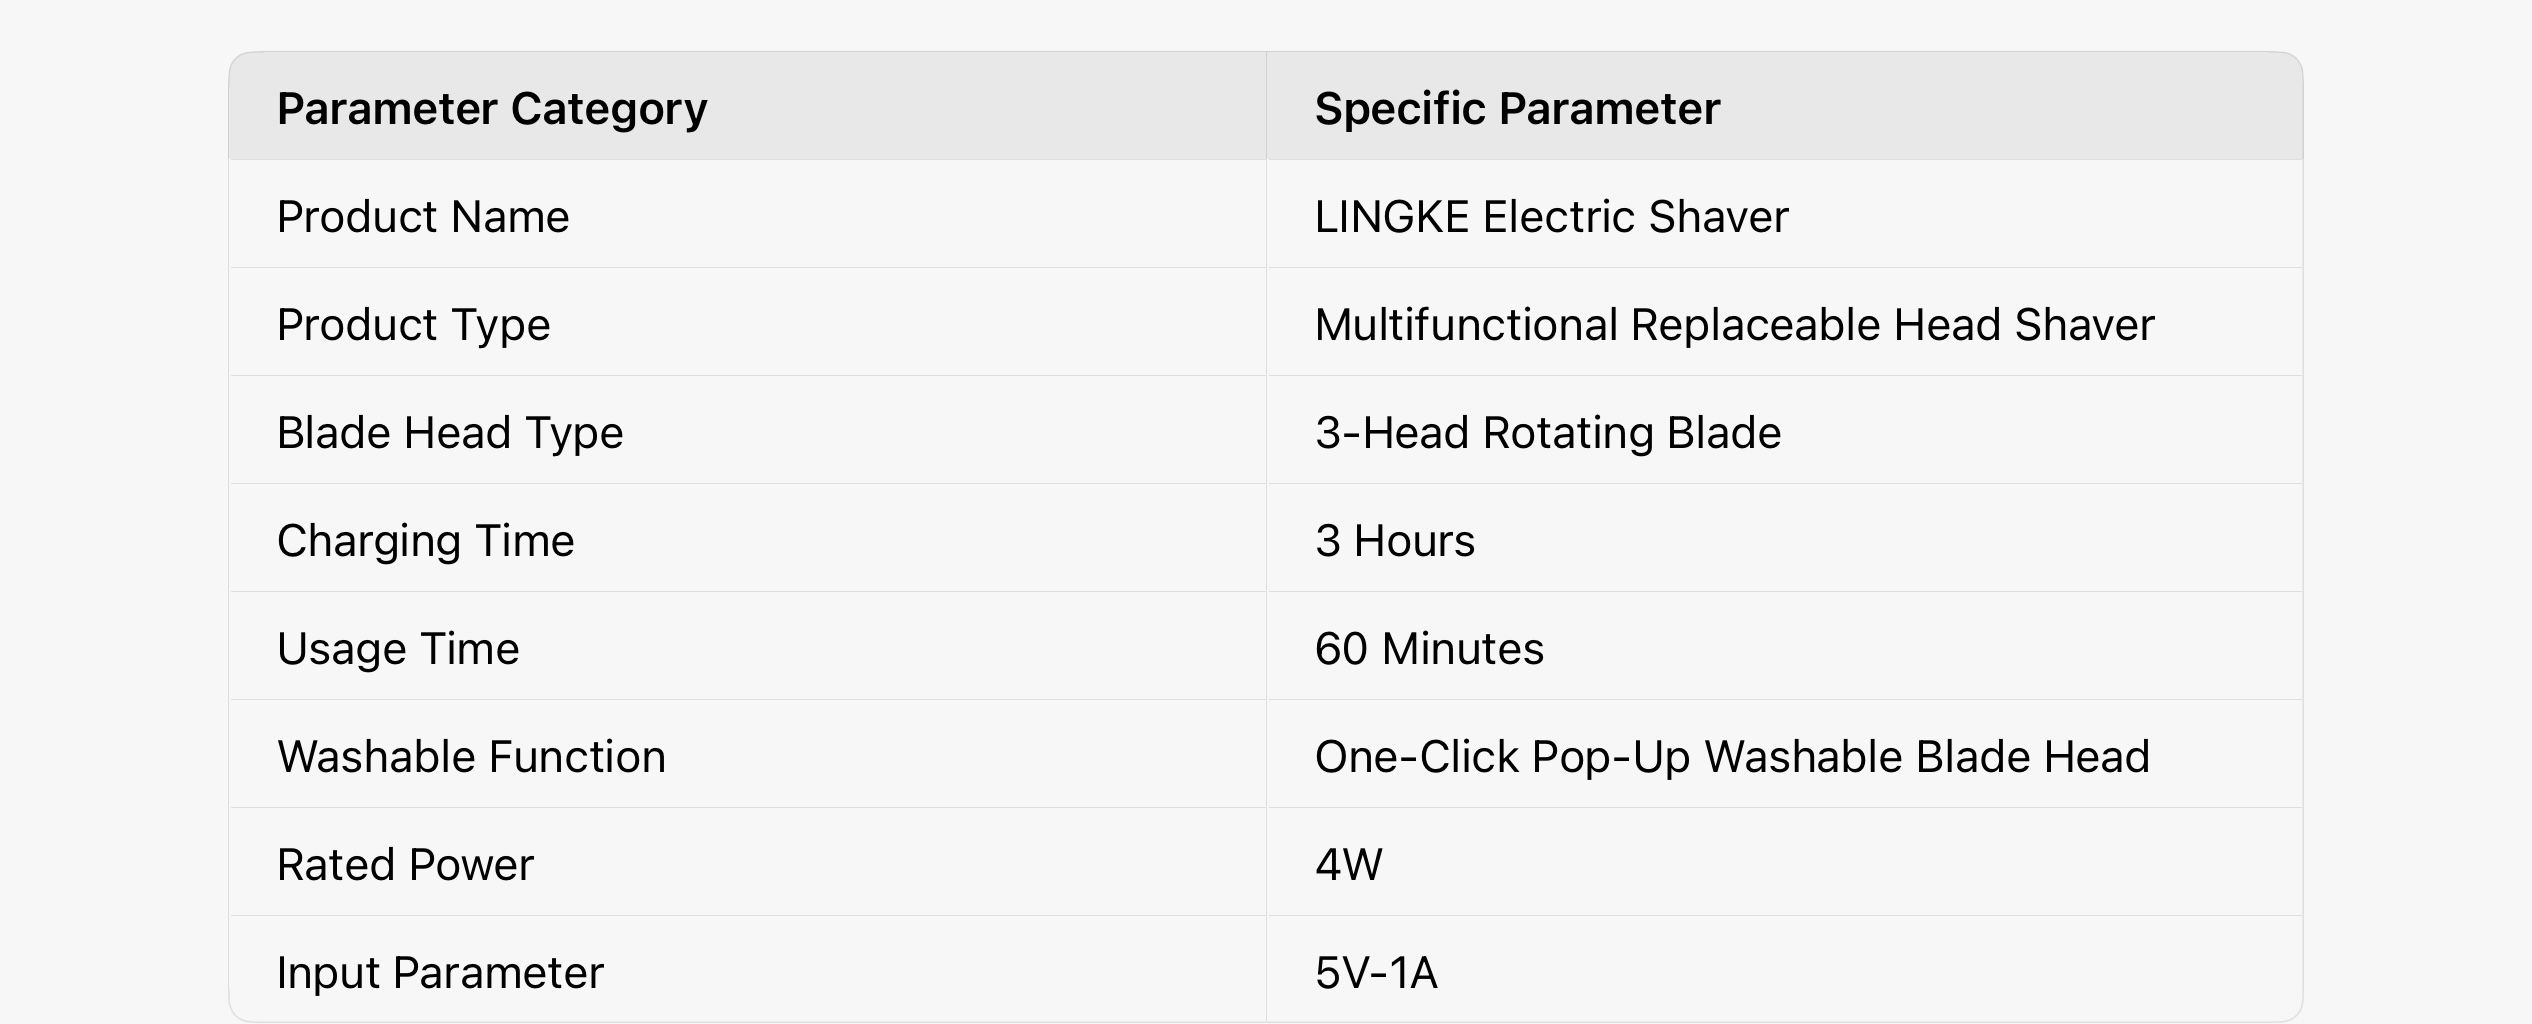Select the "Rated Power" row label
Viewport: 2532px width, 1024px height.
tap(405, 865)
